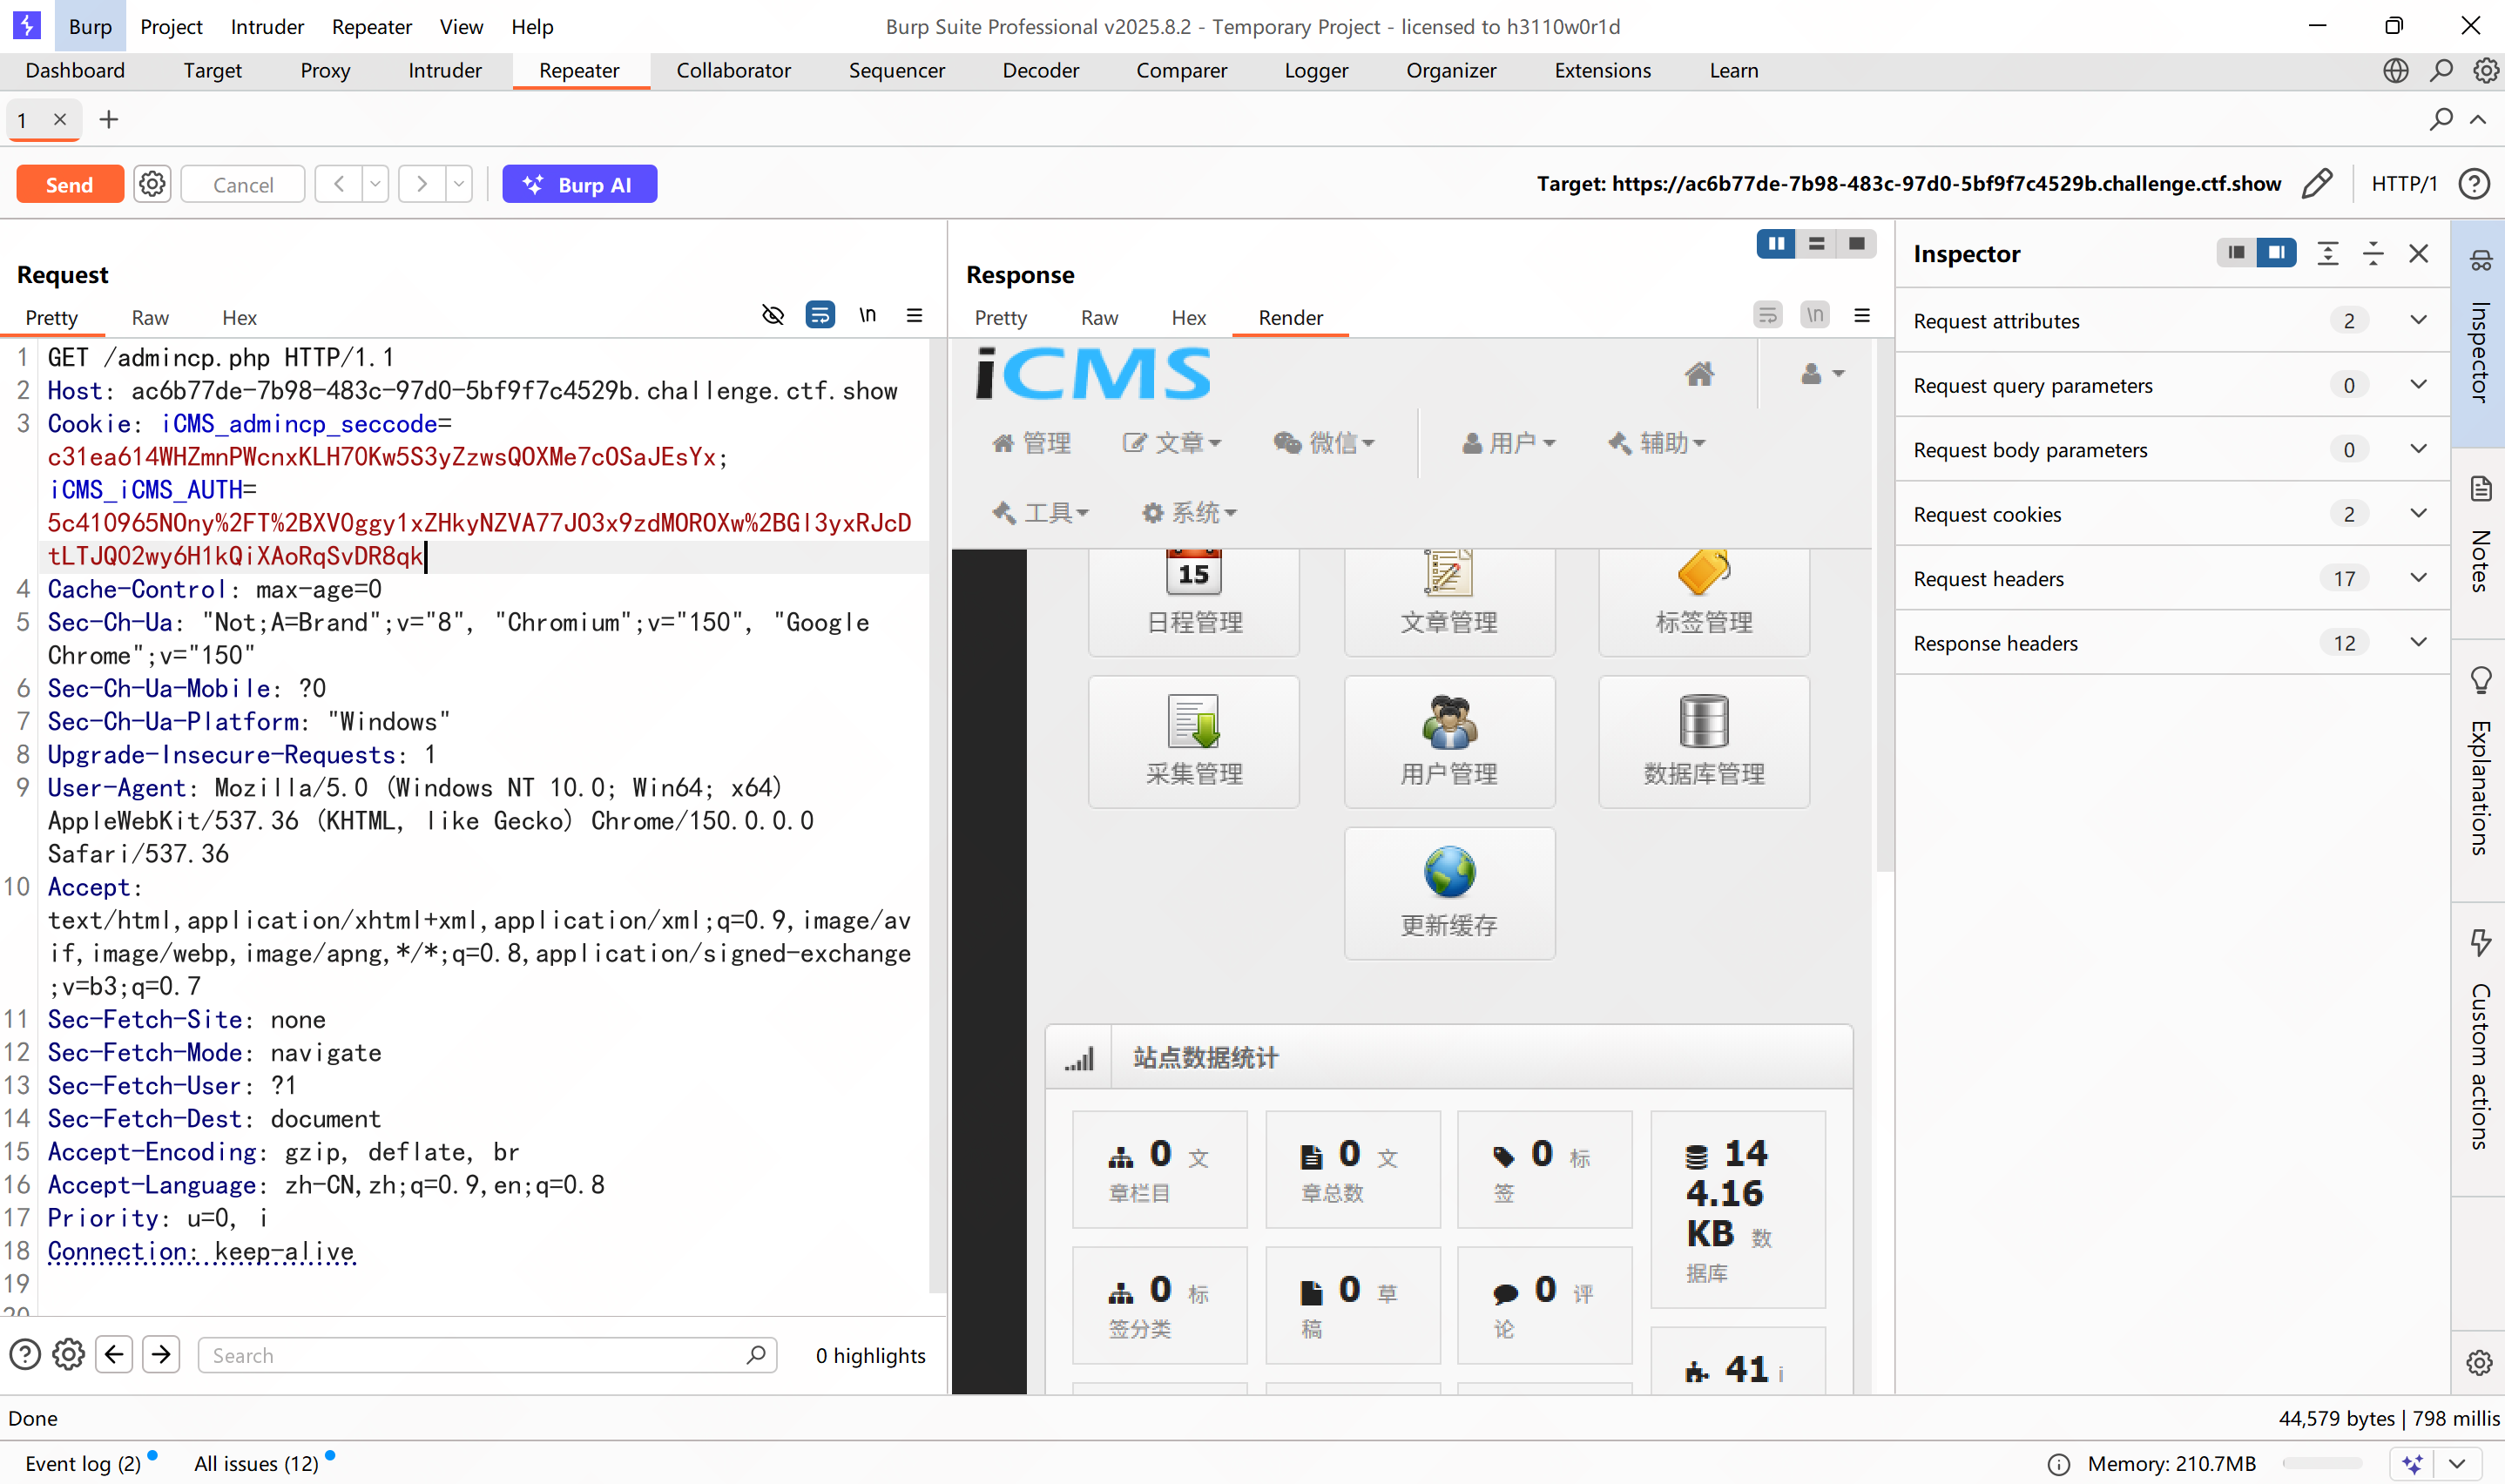Open the 数据库管理 database icon
This screenshot has width=2505, height=1484.
coord(1704,721)
